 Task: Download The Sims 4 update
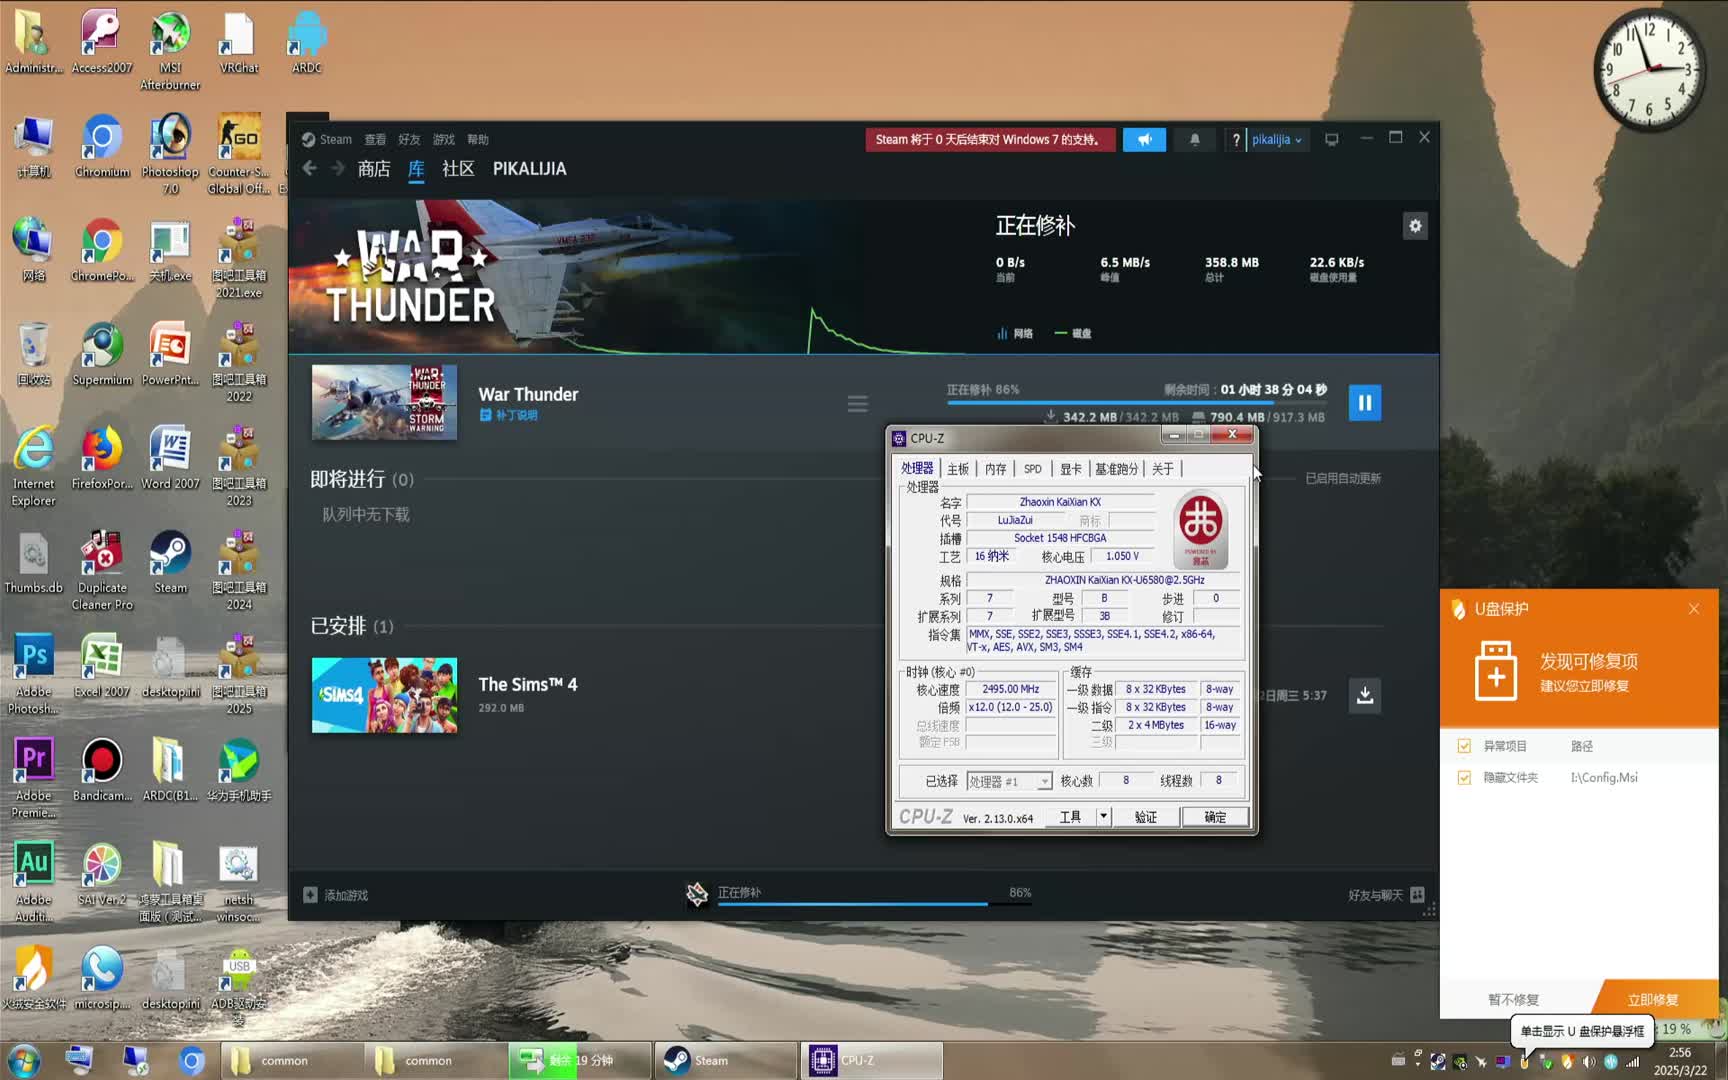pyautogui.click(x=1364, y=695)
